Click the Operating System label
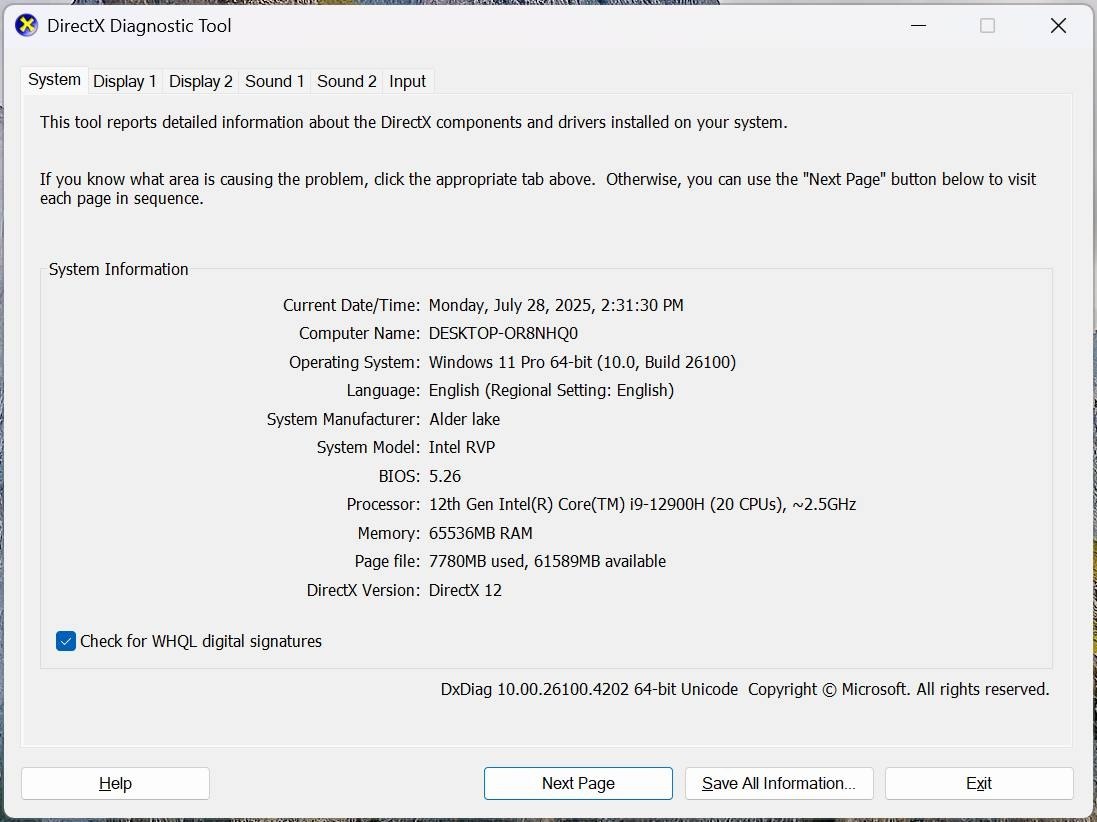 [355, 362]
